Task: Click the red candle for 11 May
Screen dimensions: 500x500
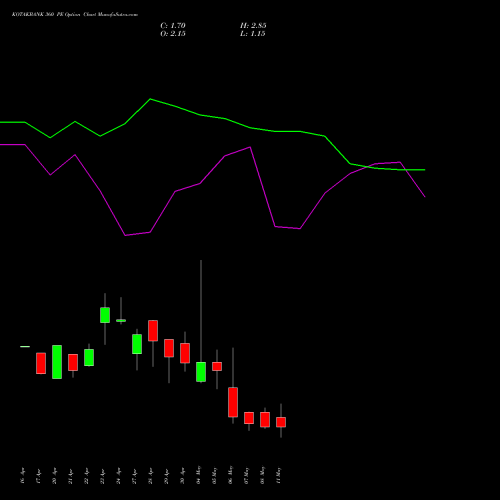Action: click(281, 422)
